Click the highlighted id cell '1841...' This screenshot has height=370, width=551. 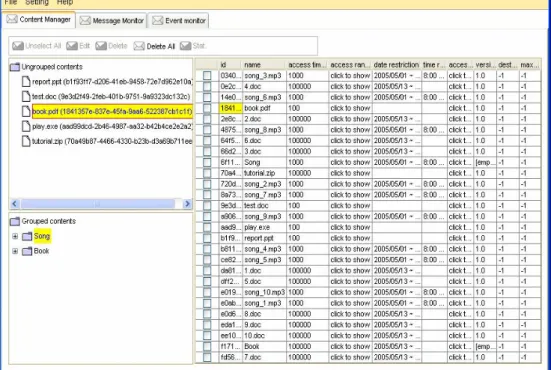[x=230, y=108]
